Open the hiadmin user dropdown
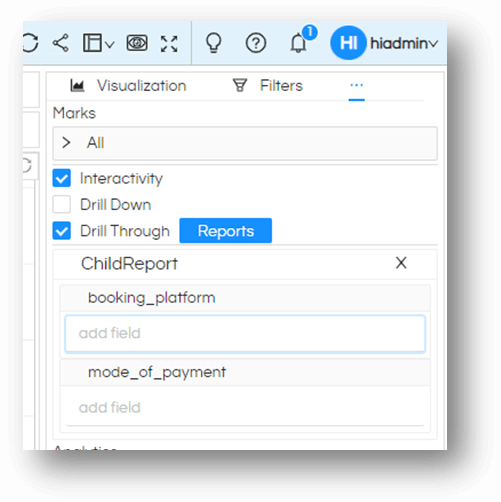 [x=404, y=43]
